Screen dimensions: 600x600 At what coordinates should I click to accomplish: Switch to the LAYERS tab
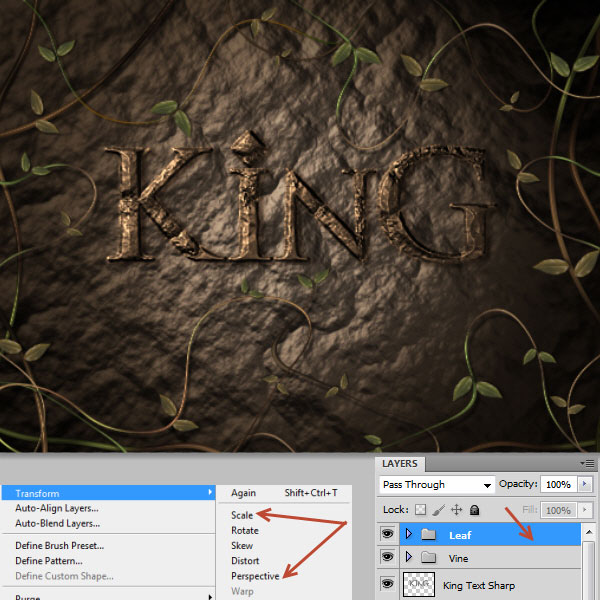tap(399, 464)
